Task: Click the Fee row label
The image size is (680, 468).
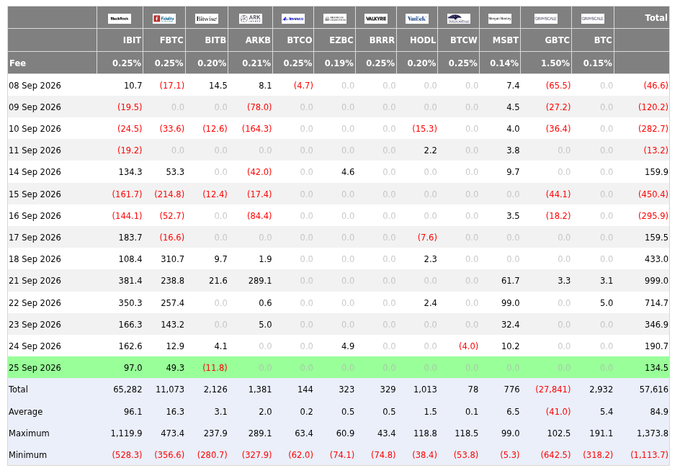Action: (17, 63)
